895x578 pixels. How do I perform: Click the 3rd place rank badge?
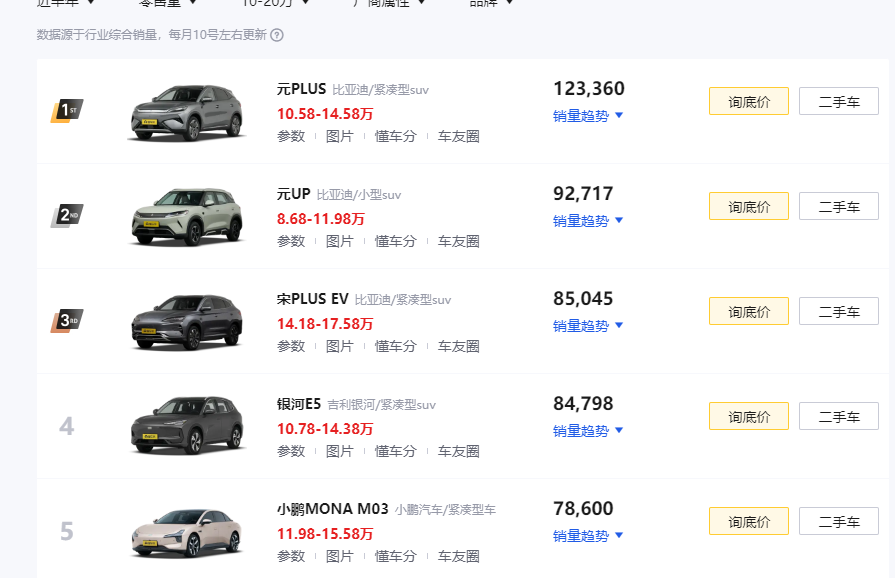[66, 321]
